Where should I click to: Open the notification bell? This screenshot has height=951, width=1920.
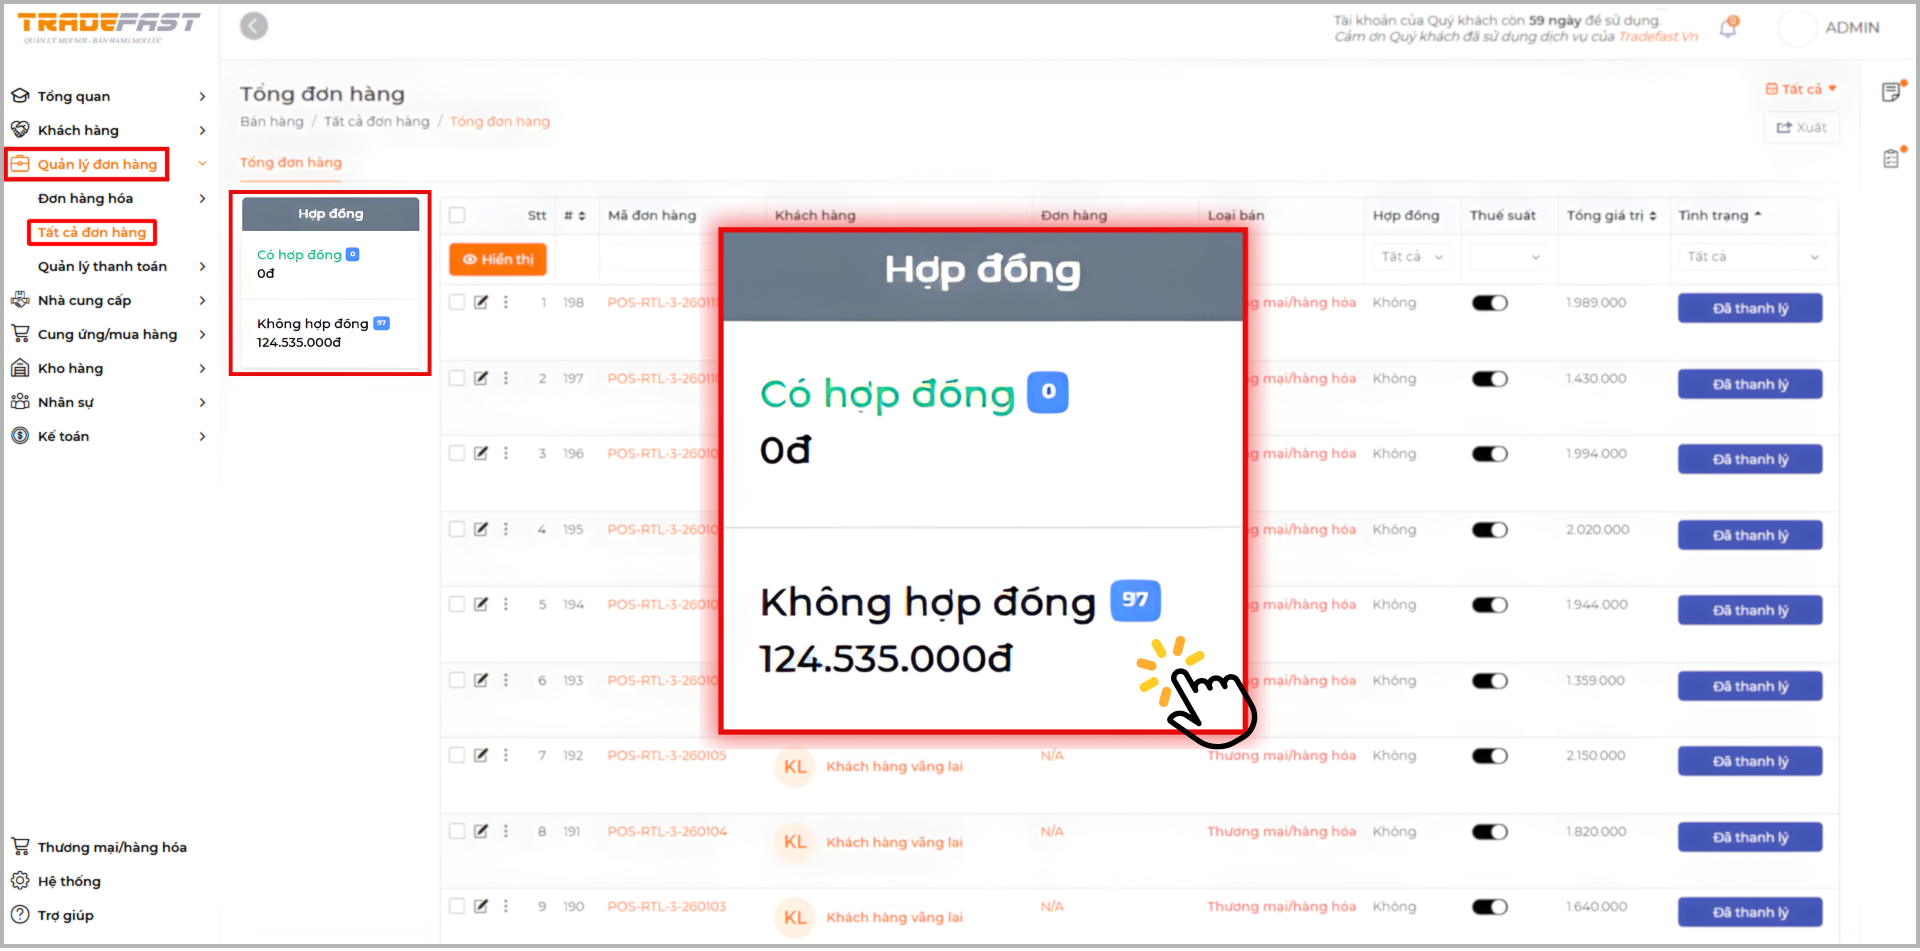1728,28
